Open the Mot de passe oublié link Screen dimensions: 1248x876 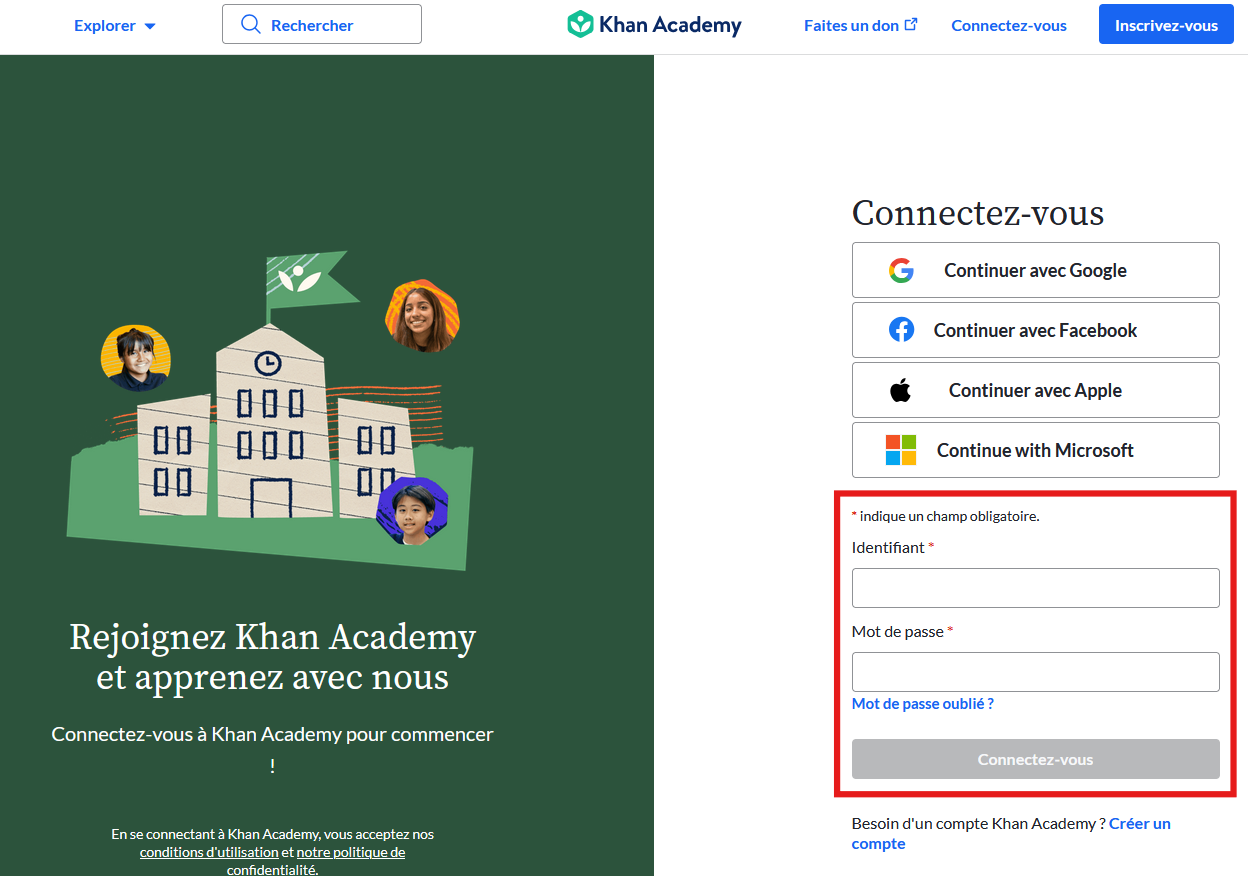[x=923, y=704]
